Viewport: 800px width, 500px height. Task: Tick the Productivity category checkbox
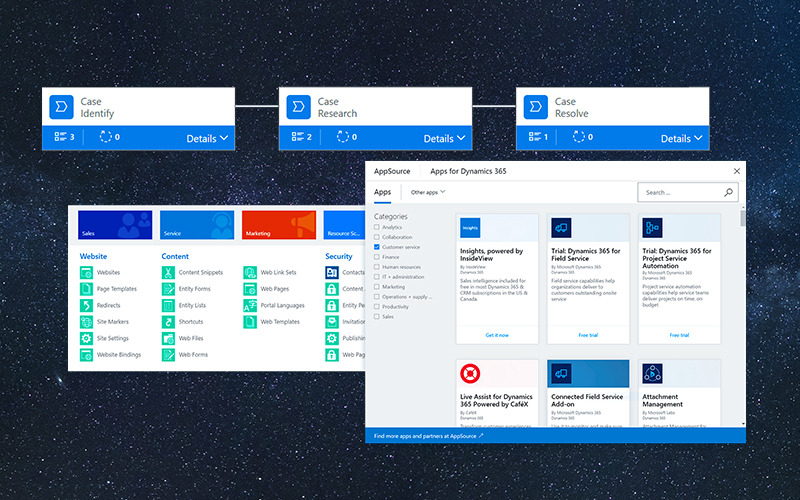[x=377, y=307]
